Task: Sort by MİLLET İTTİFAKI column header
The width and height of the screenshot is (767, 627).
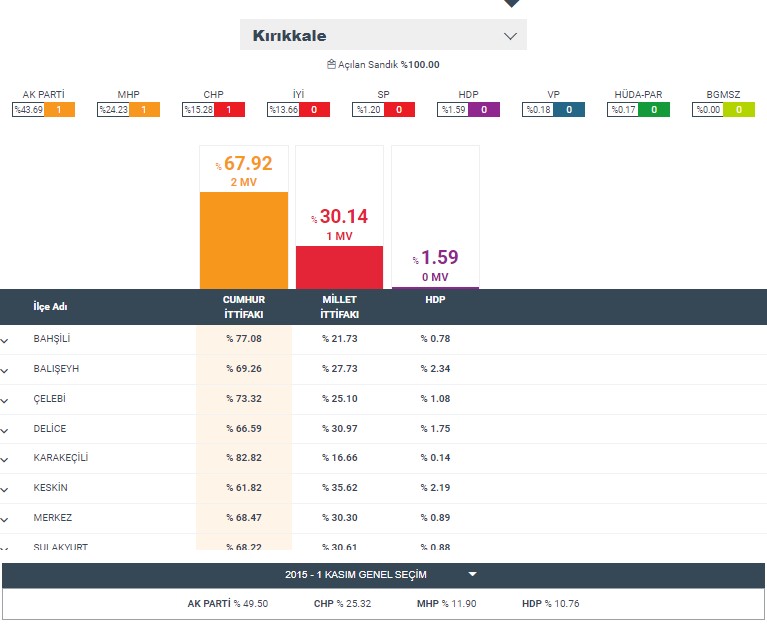Action: click(x=339, y=306)
